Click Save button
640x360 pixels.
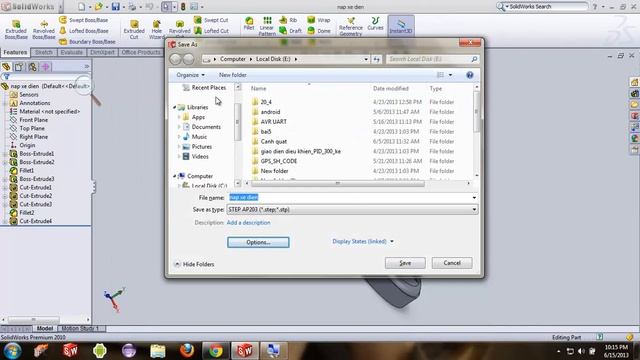(x=405, y=263)
